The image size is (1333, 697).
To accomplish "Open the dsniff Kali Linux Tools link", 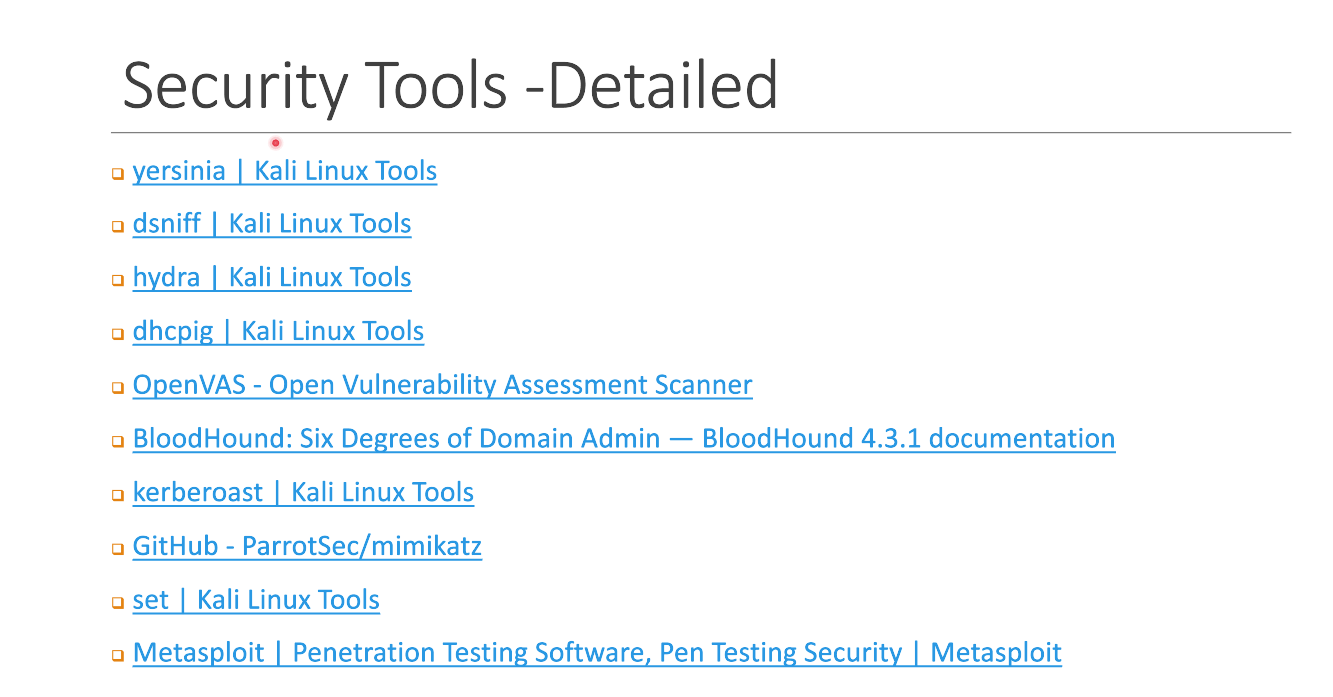I will click(x=271, y=224).
